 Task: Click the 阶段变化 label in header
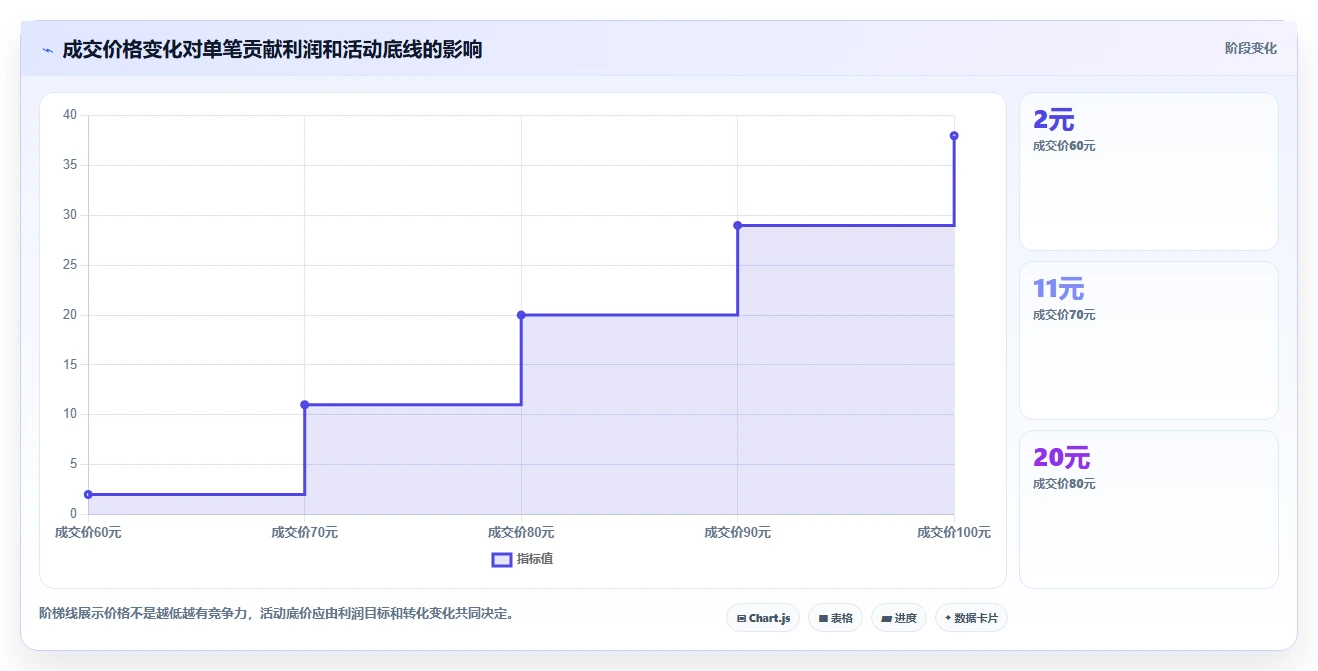[x=1251, y=48]
